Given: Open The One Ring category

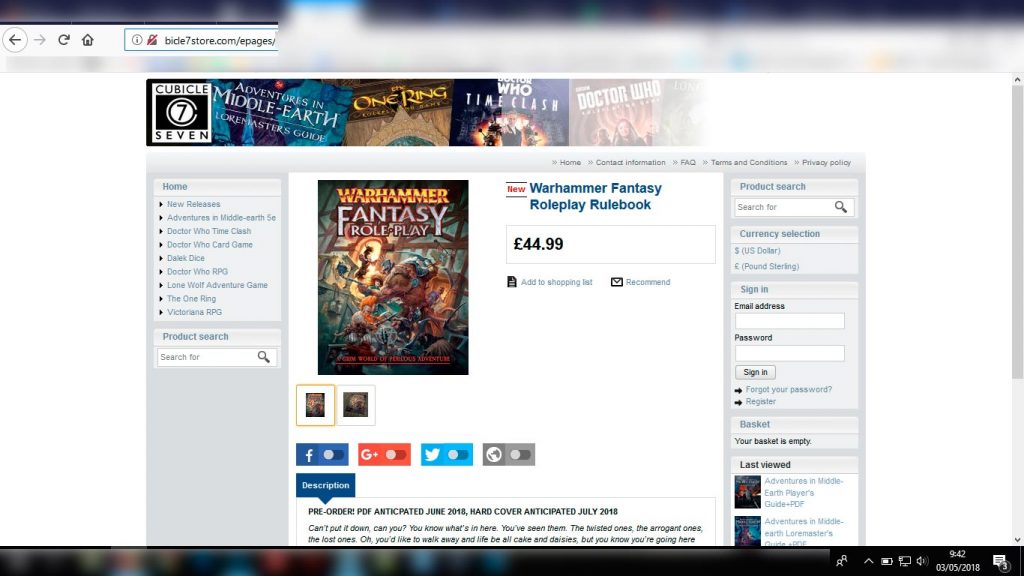Looking at the screenshot, I should tap(191, 299).
